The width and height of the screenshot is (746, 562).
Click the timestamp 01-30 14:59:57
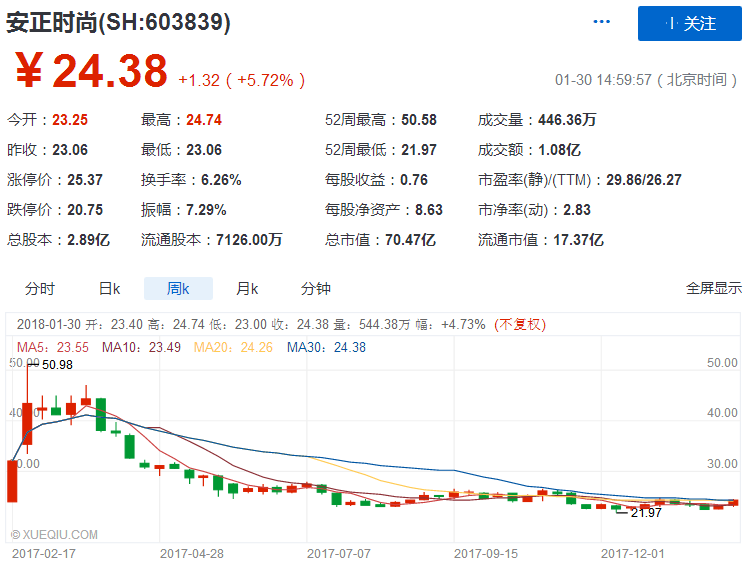603,79
